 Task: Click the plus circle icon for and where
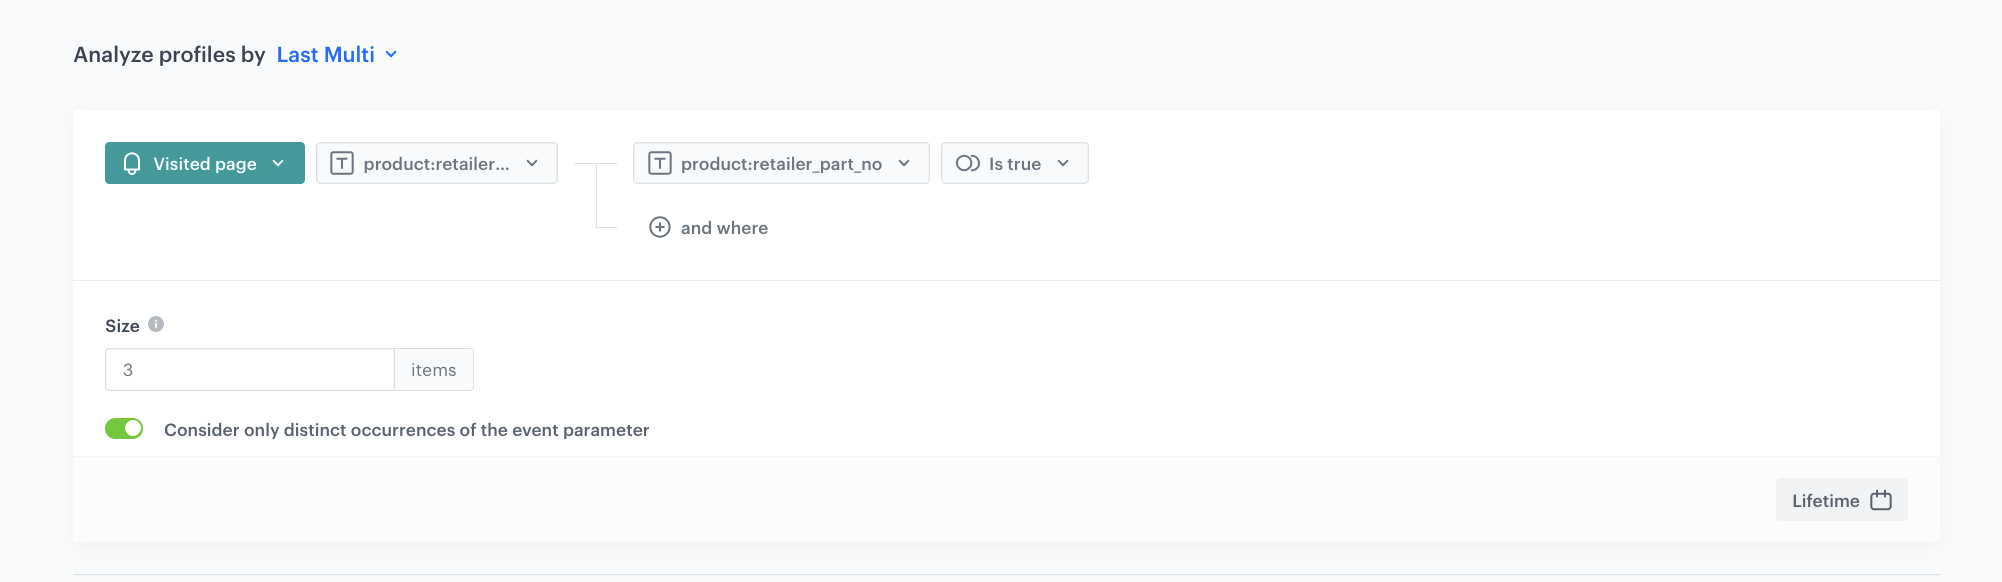(x=660, y=228)
